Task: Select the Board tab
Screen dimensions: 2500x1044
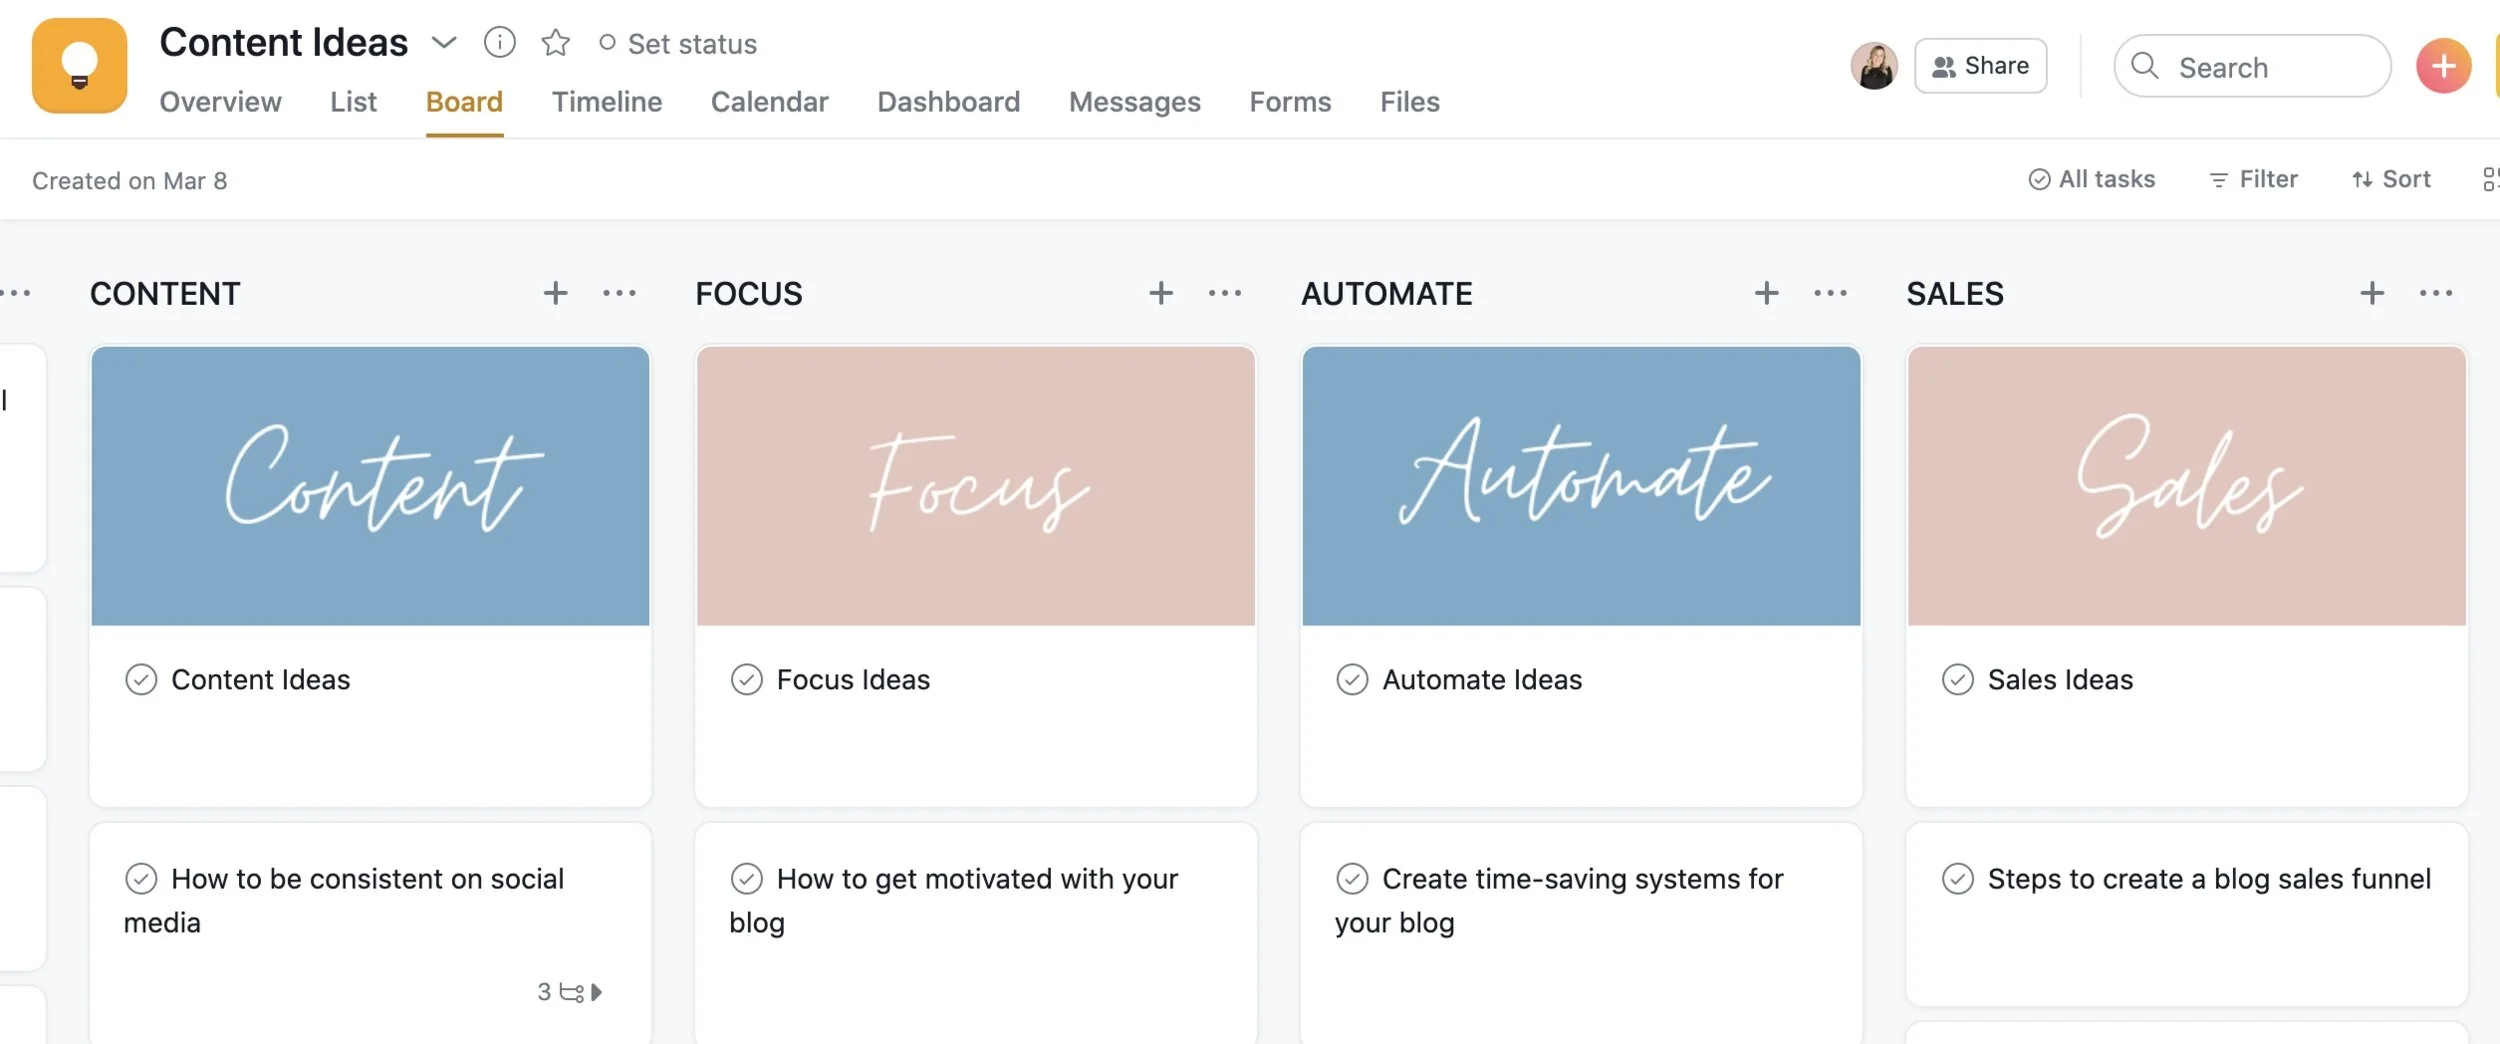Action: click(x=464, y=102)
